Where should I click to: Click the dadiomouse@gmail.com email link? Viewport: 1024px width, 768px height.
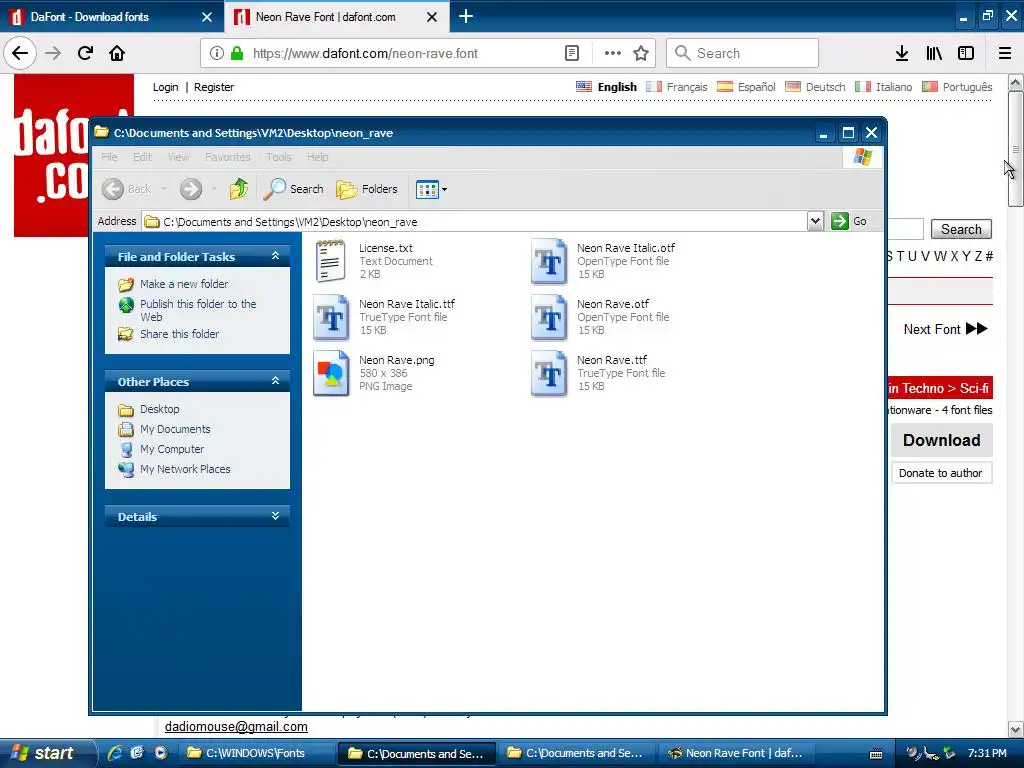tap(236, 726)
